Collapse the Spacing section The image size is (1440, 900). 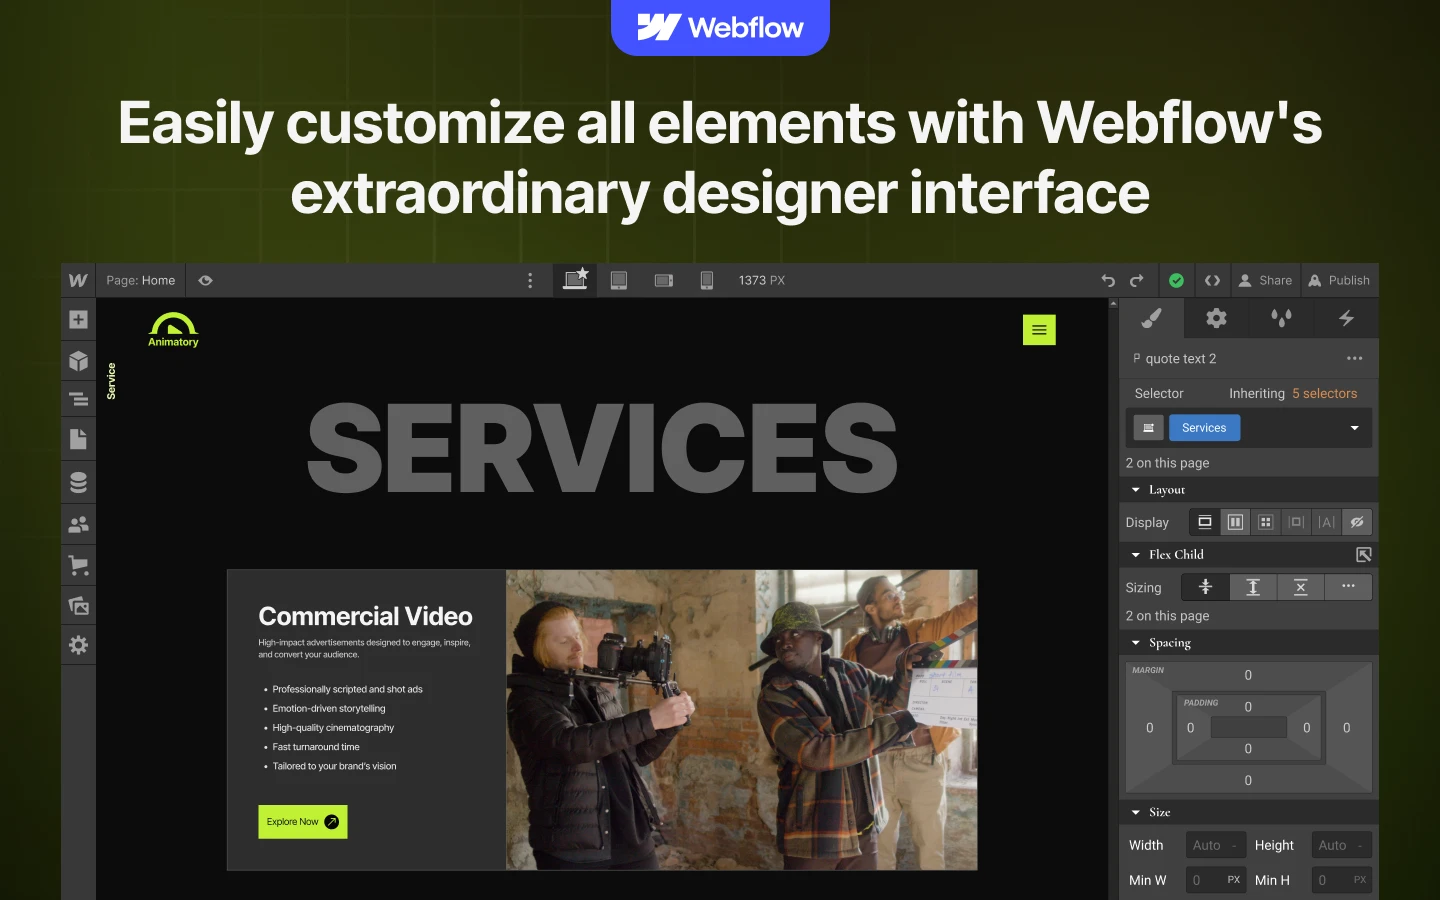(1136, 643)
